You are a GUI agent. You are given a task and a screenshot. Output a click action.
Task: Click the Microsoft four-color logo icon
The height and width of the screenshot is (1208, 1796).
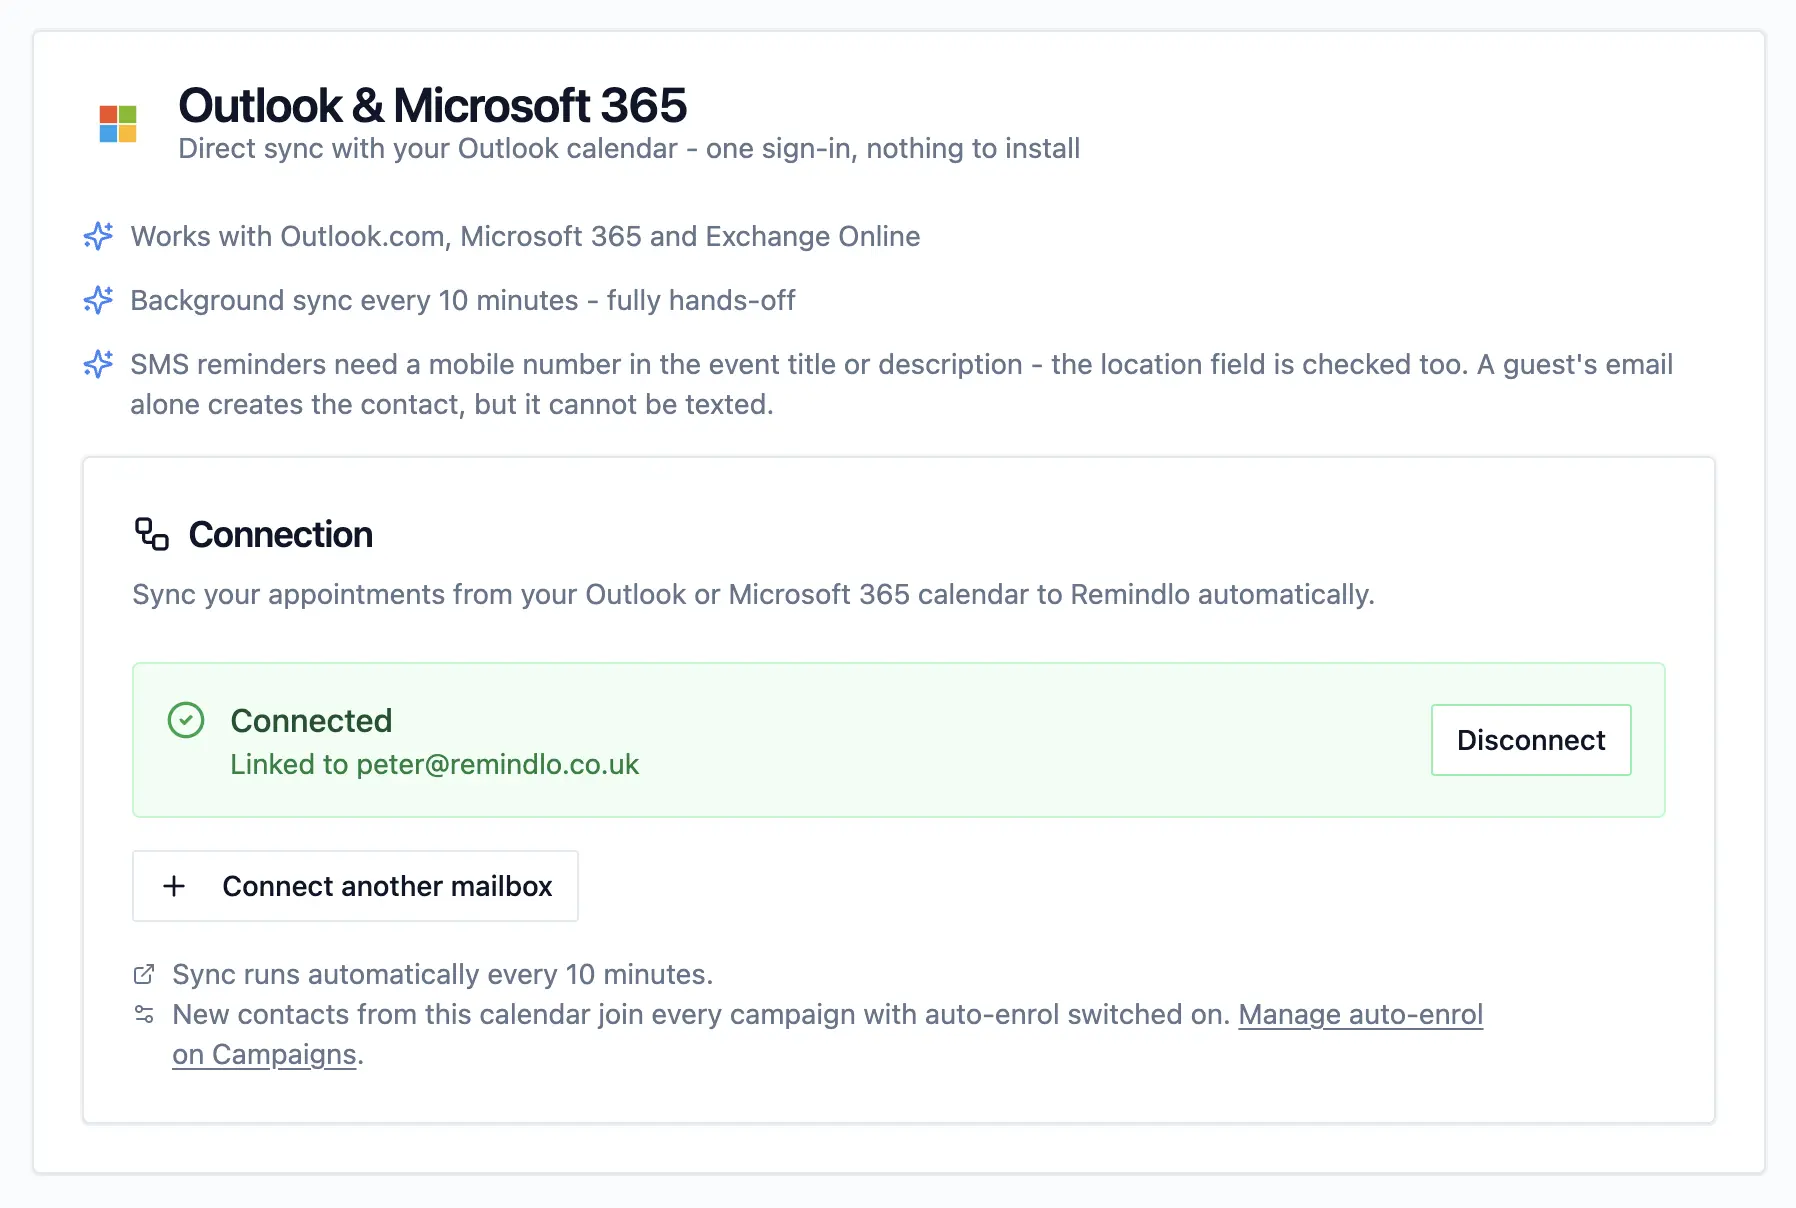click(118, 124)
